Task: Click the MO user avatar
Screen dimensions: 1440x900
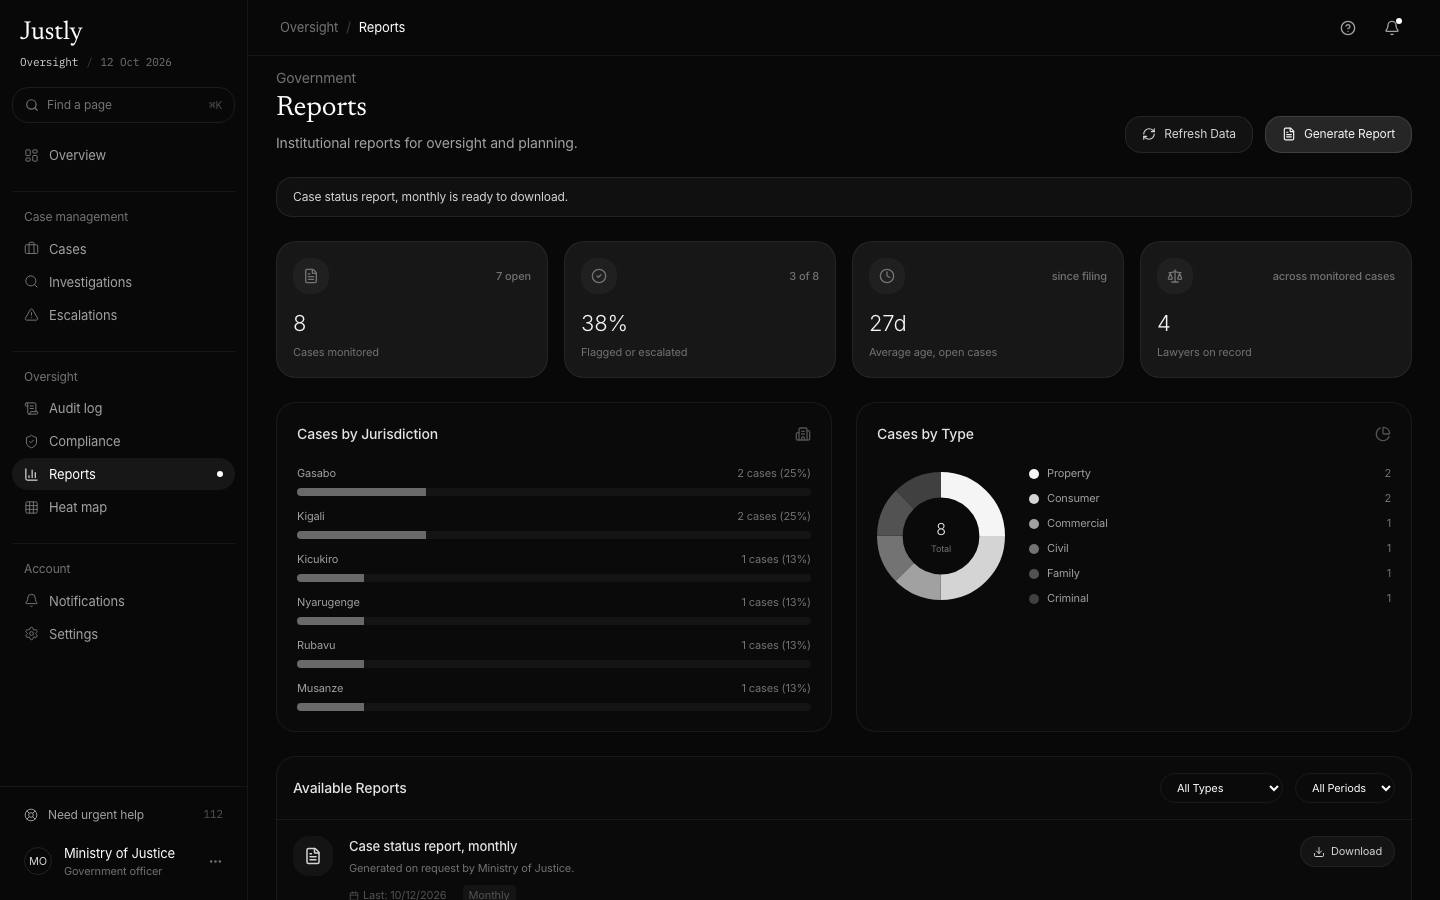Action: pos(38,861)
